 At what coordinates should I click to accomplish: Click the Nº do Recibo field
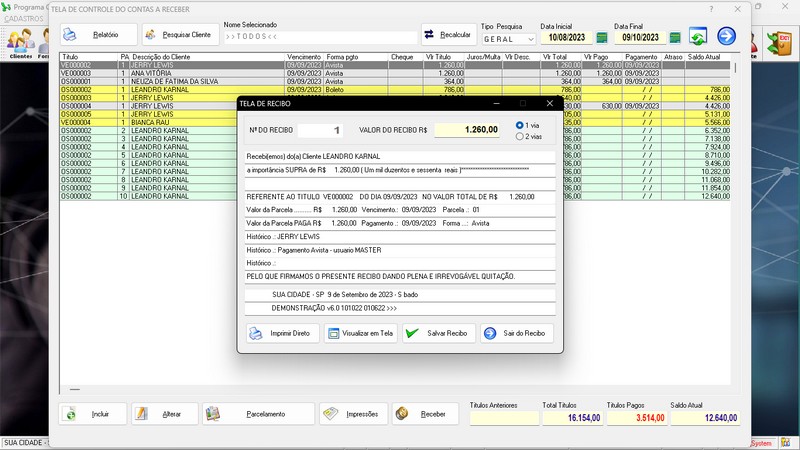[x=324, y=130]
